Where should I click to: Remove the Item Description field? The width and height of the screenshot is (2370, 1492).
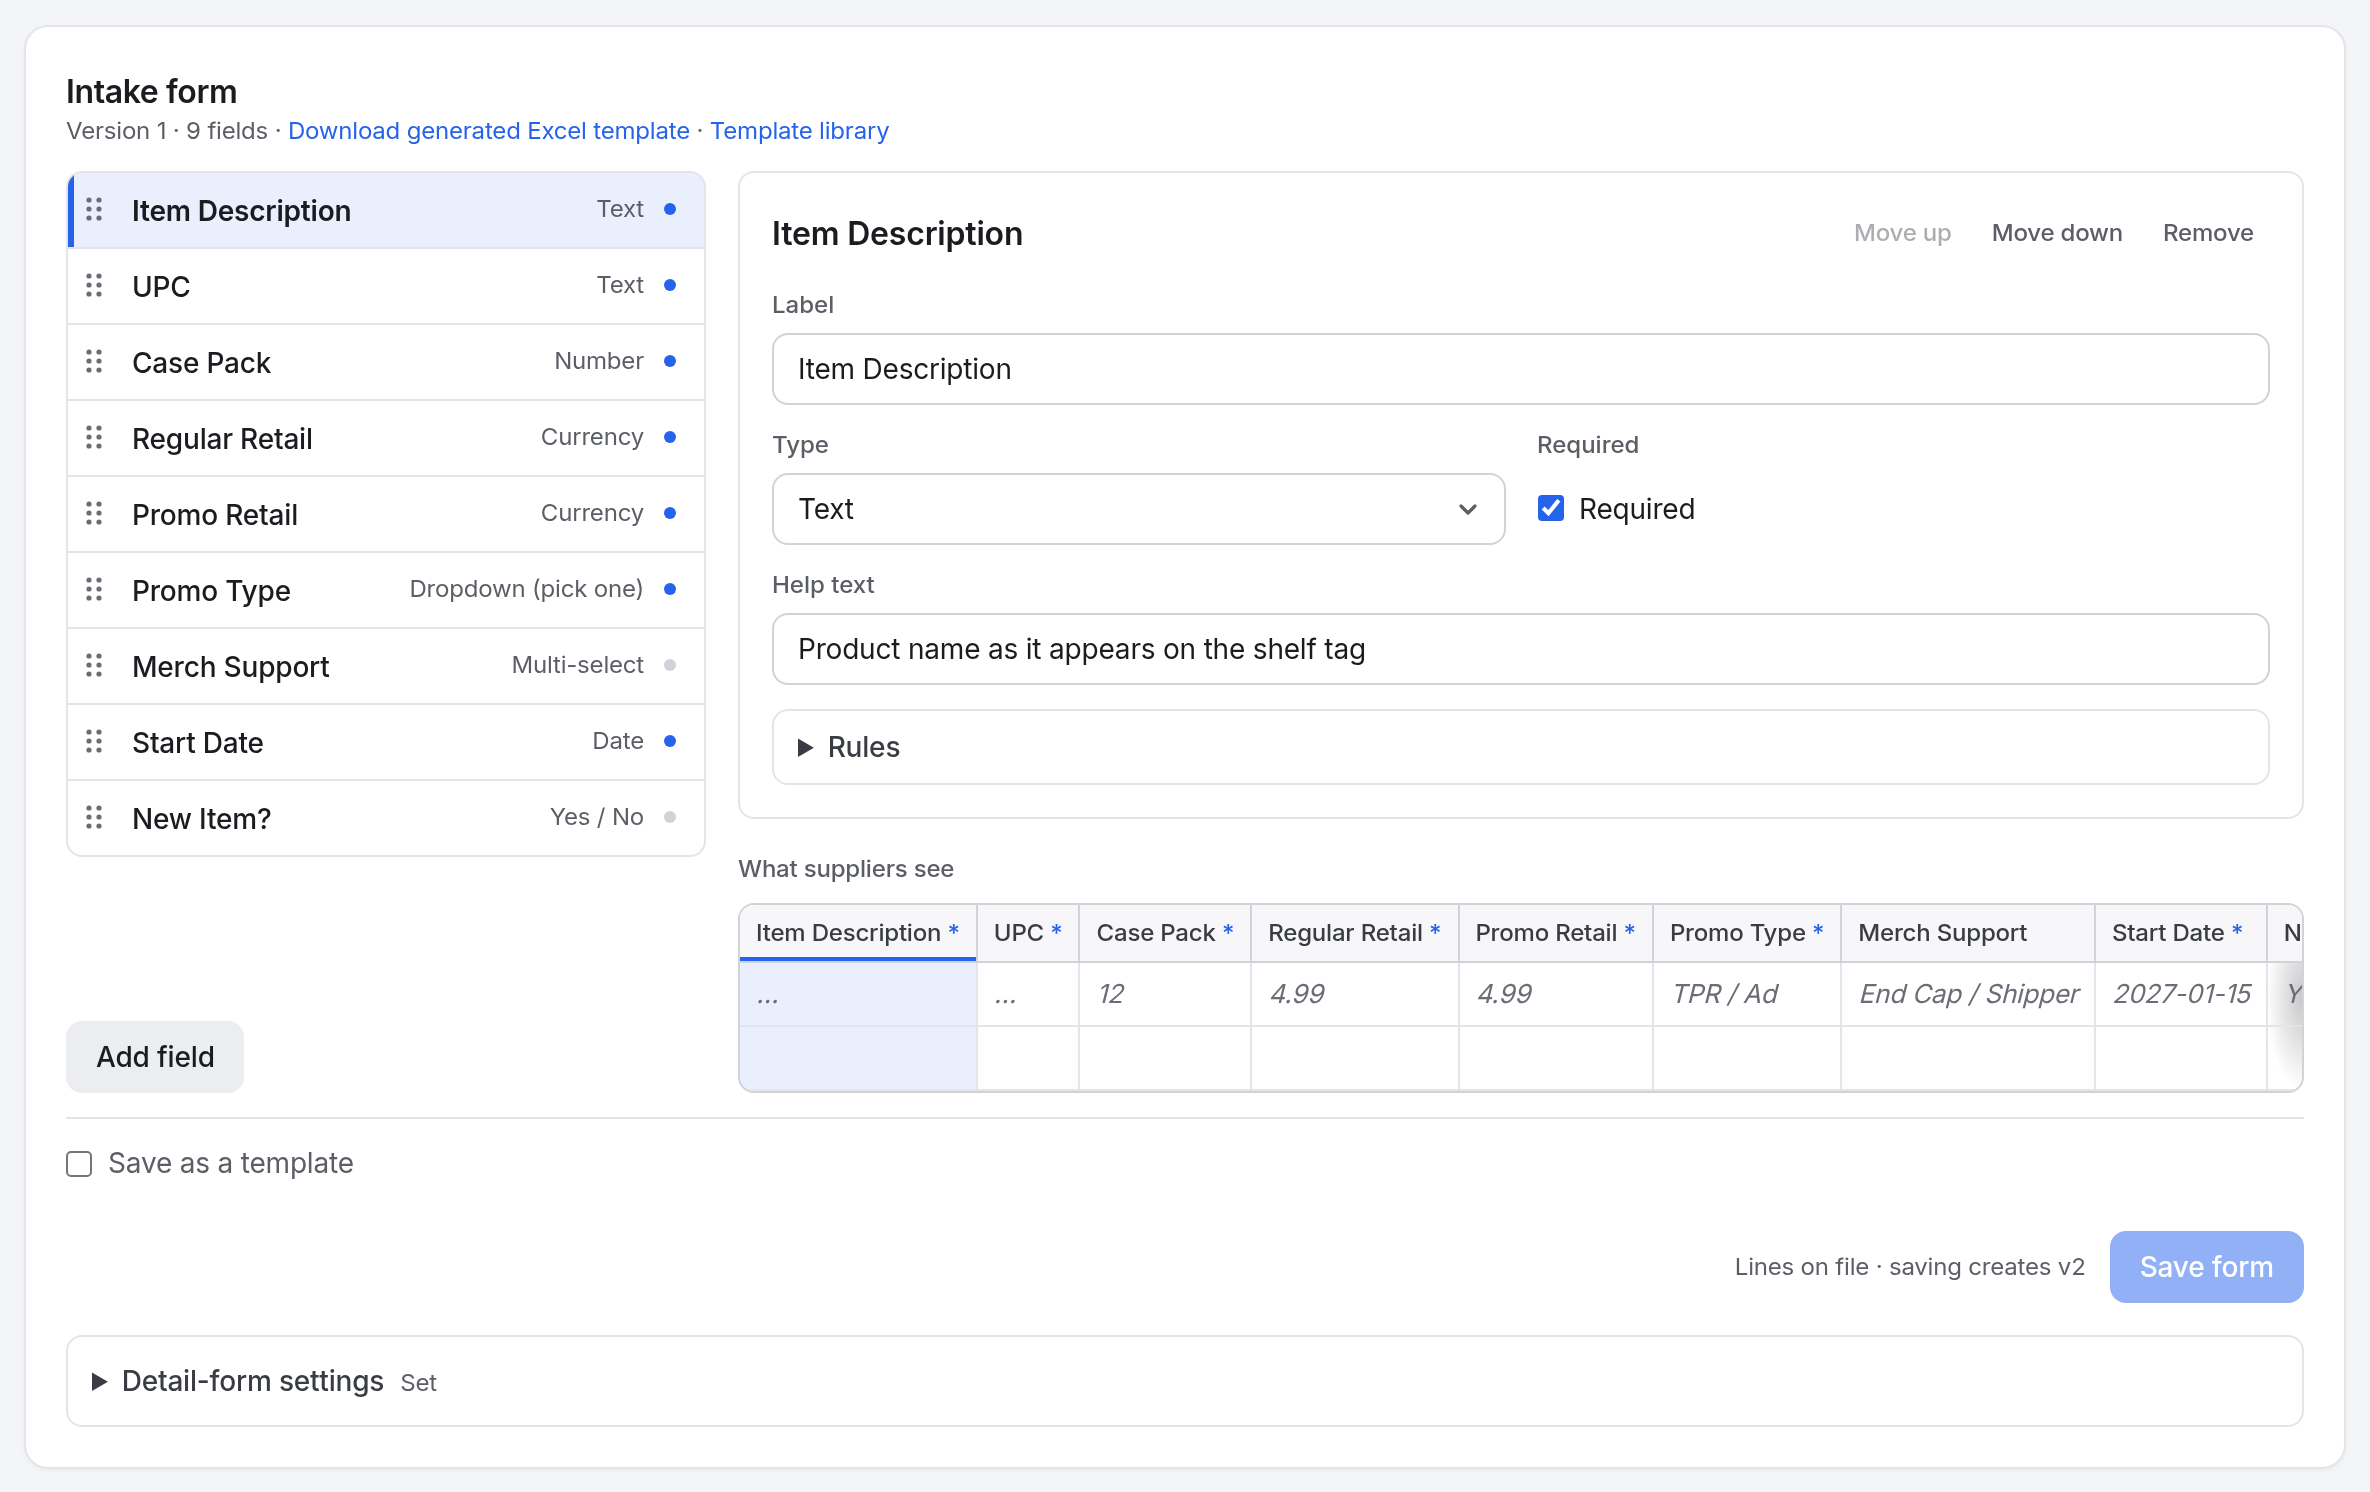[x=2208, y=233]
